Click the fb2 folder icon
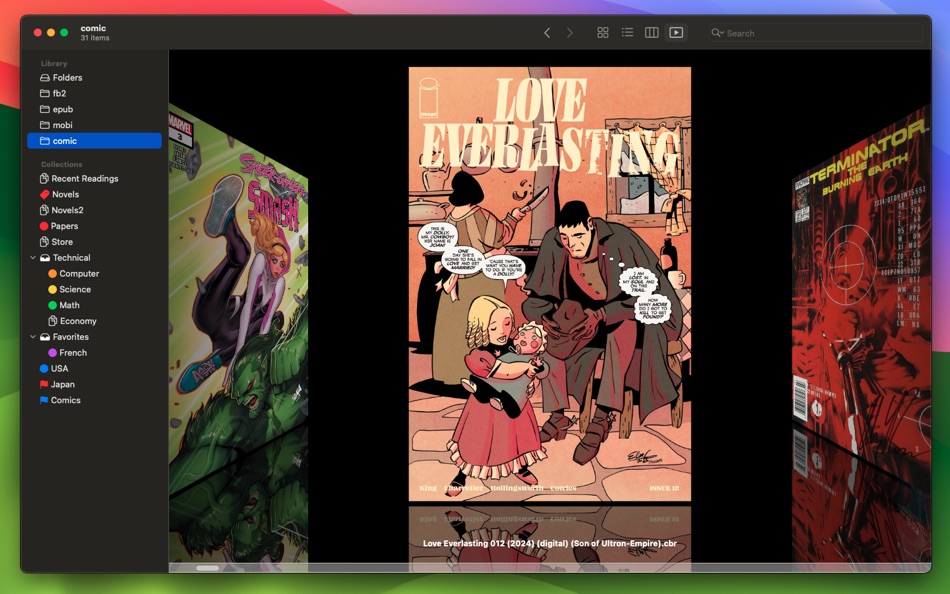This screenshot has width=950, height=594. pos(44,93)
